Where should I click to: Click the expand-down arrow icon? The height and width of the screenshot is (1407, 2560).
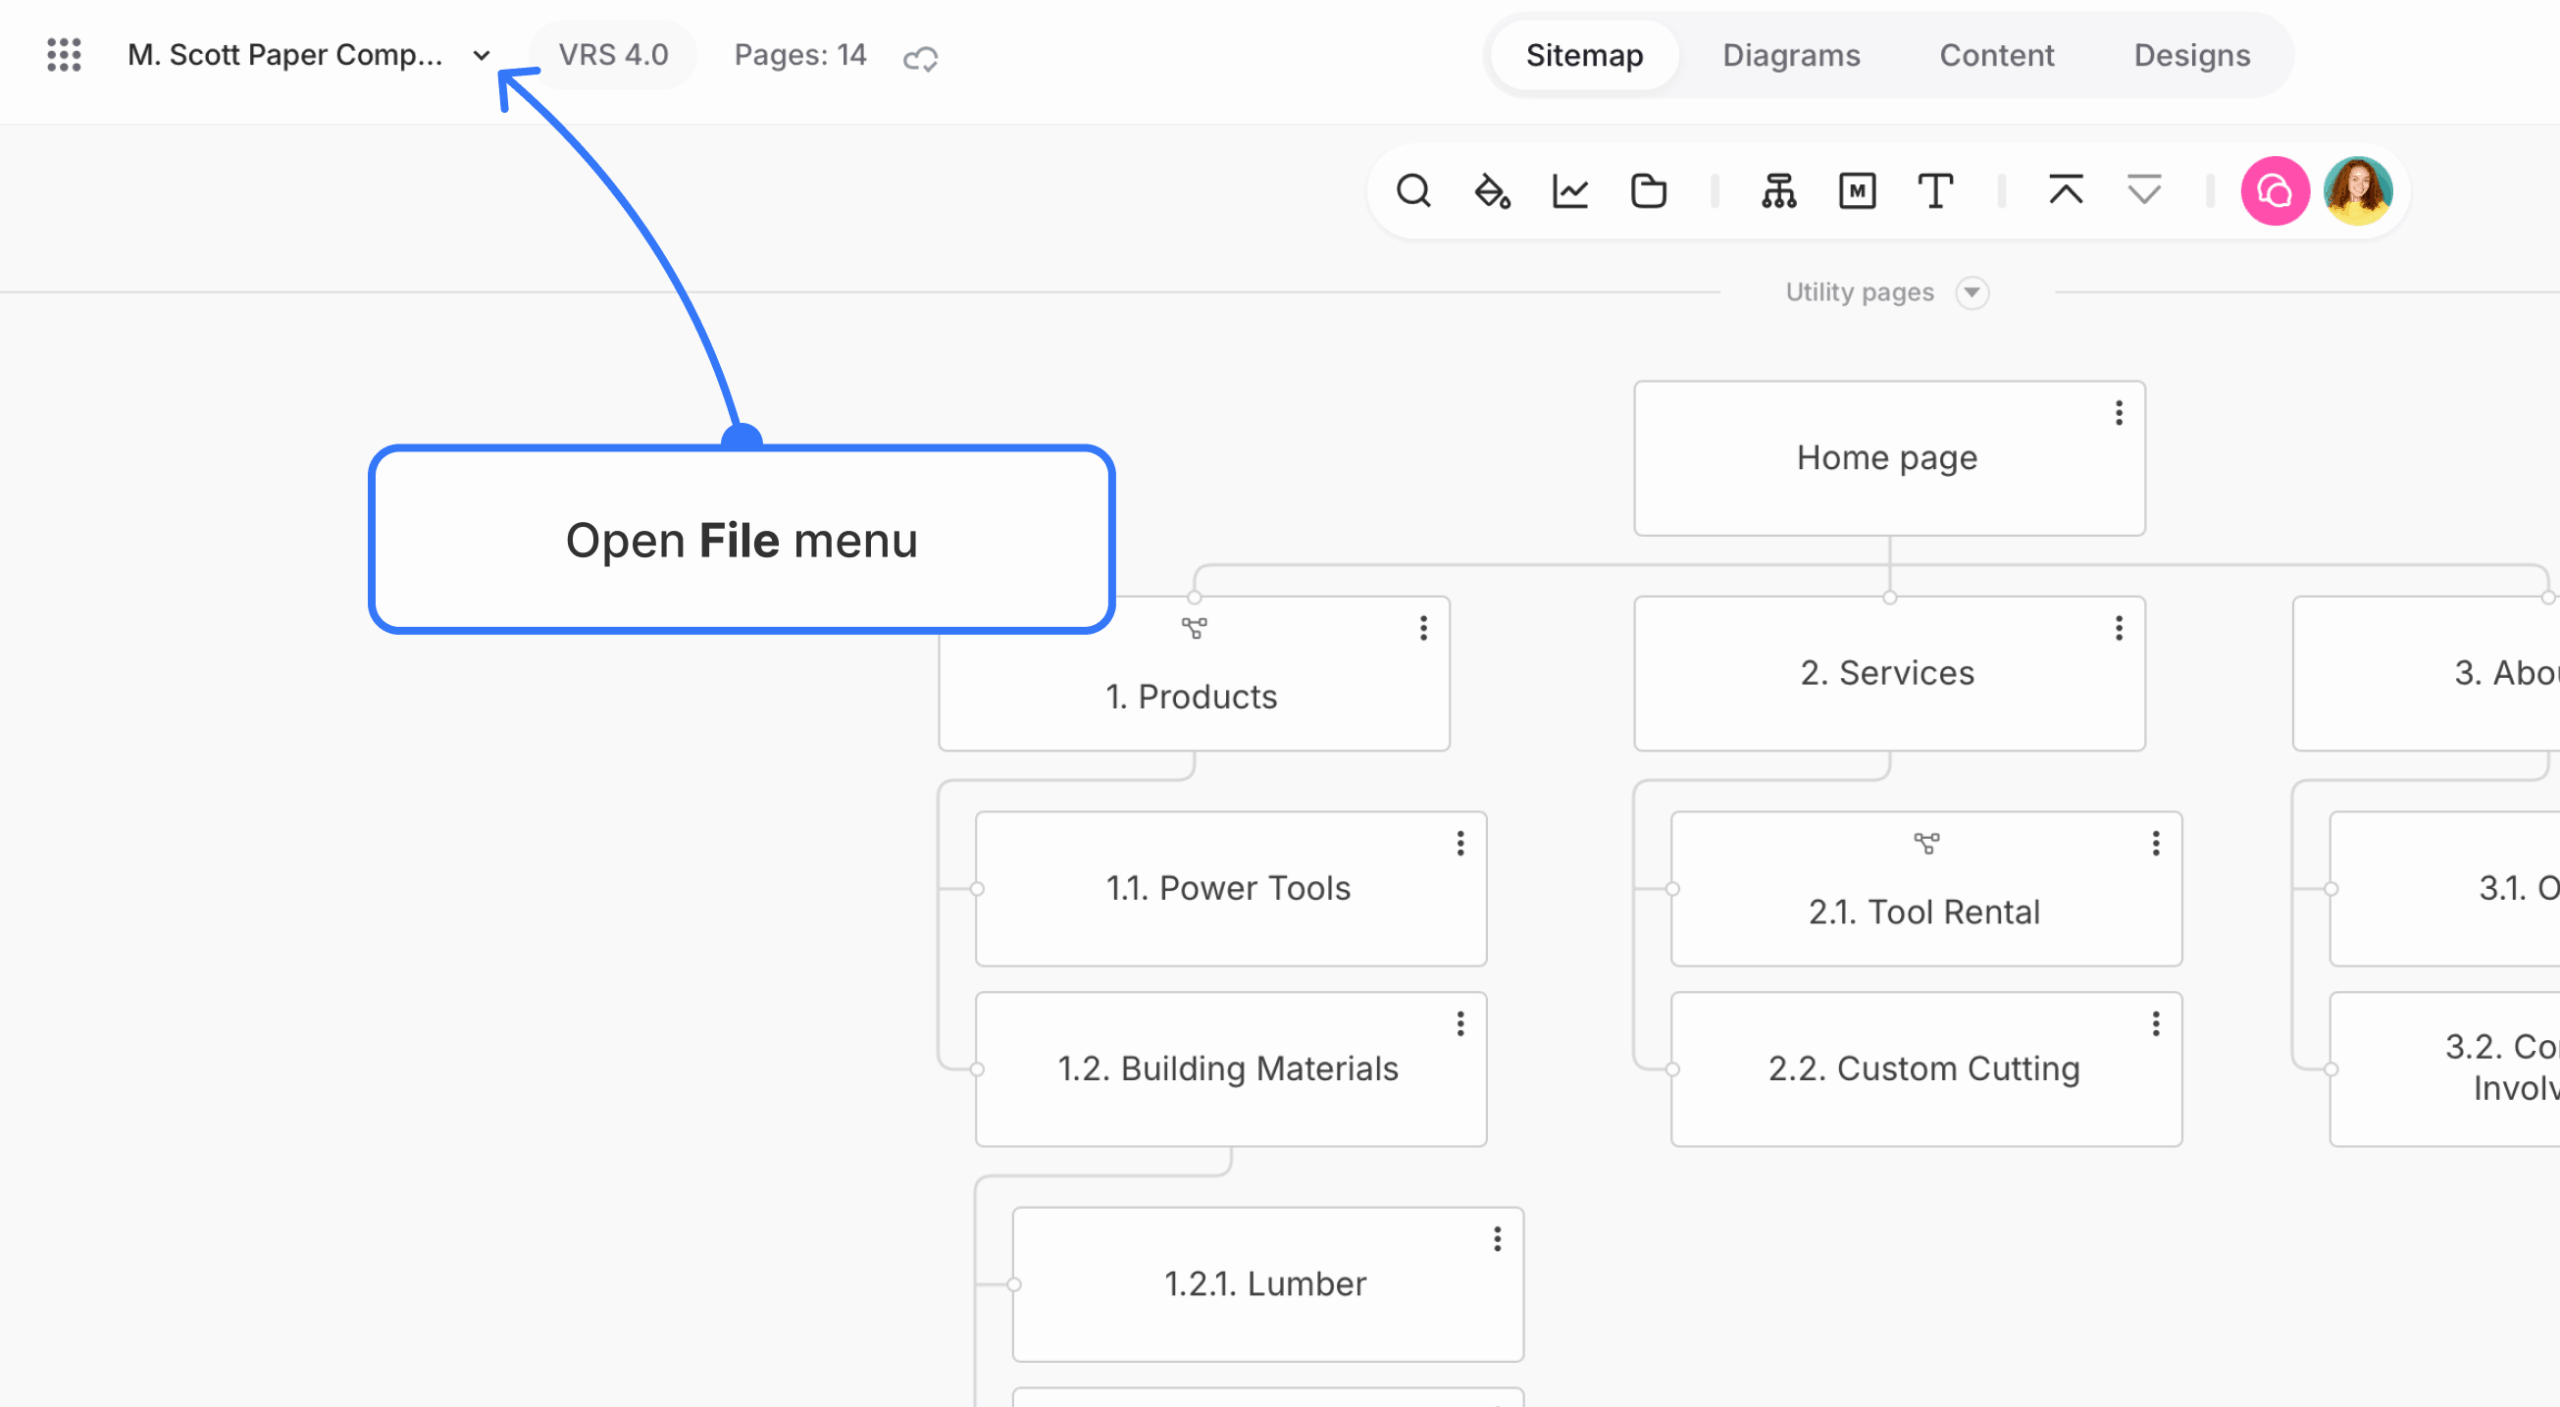(x=2144, y=189)
